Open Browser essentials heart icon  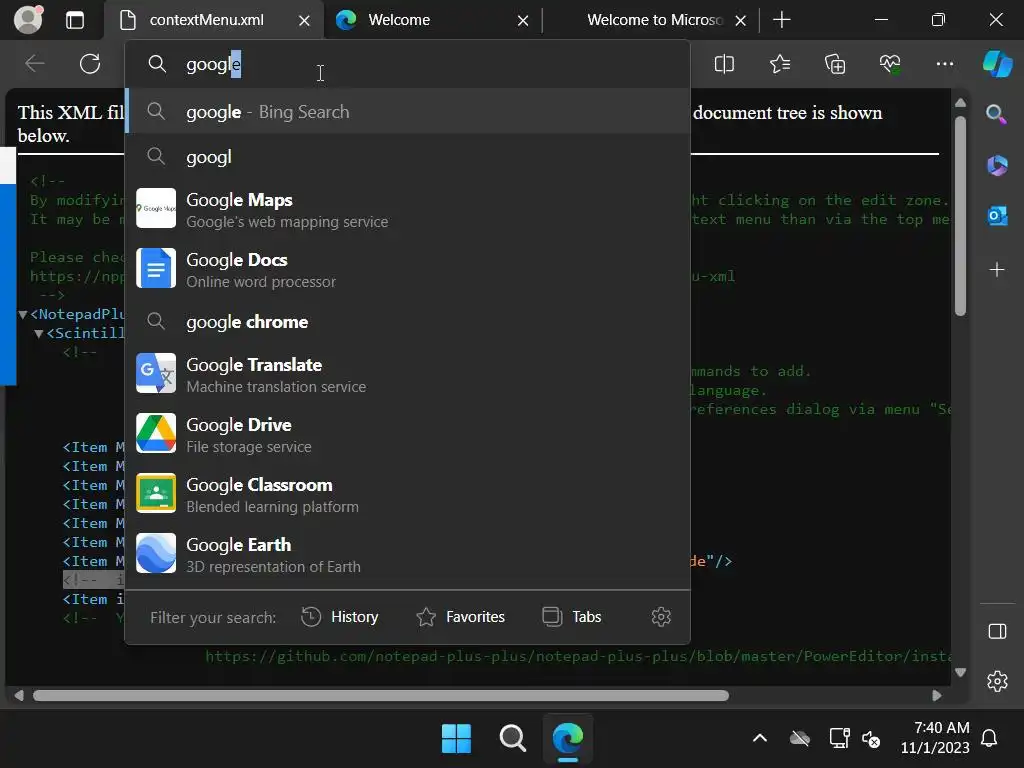(890, 64)
